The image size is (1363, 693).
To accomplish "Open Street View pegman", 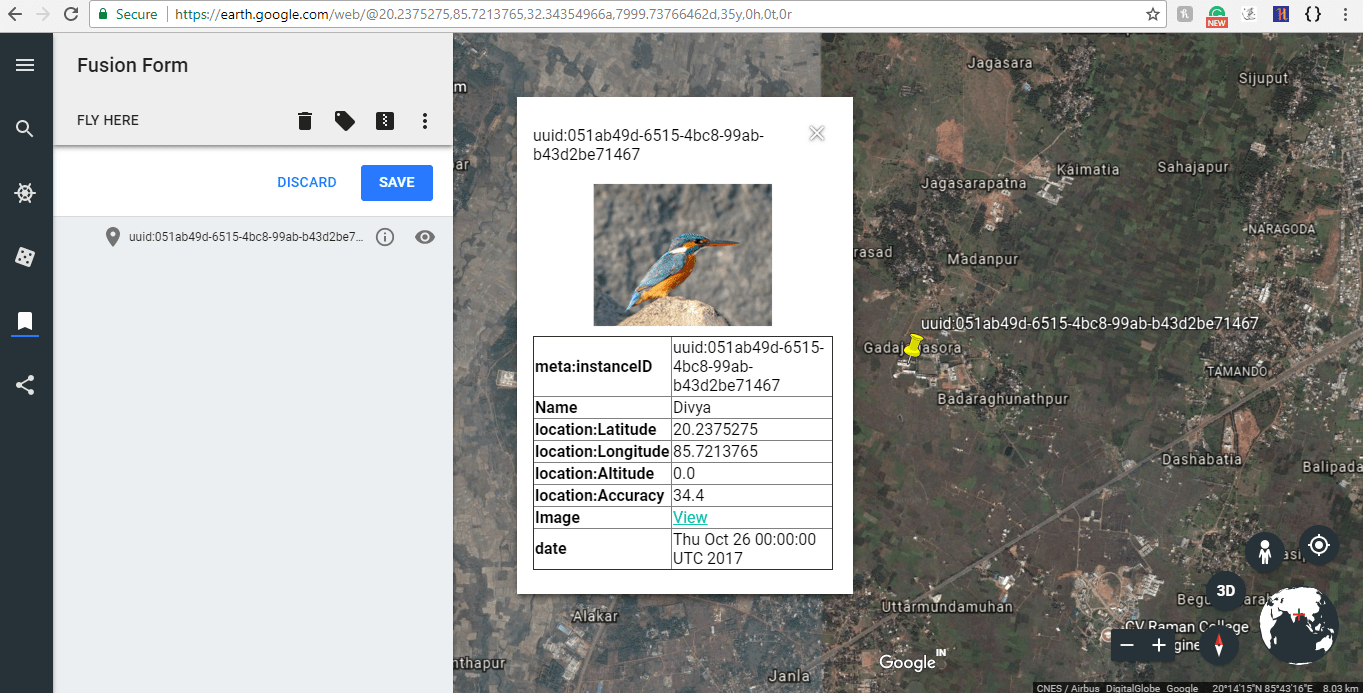I will click(1265, 552).
